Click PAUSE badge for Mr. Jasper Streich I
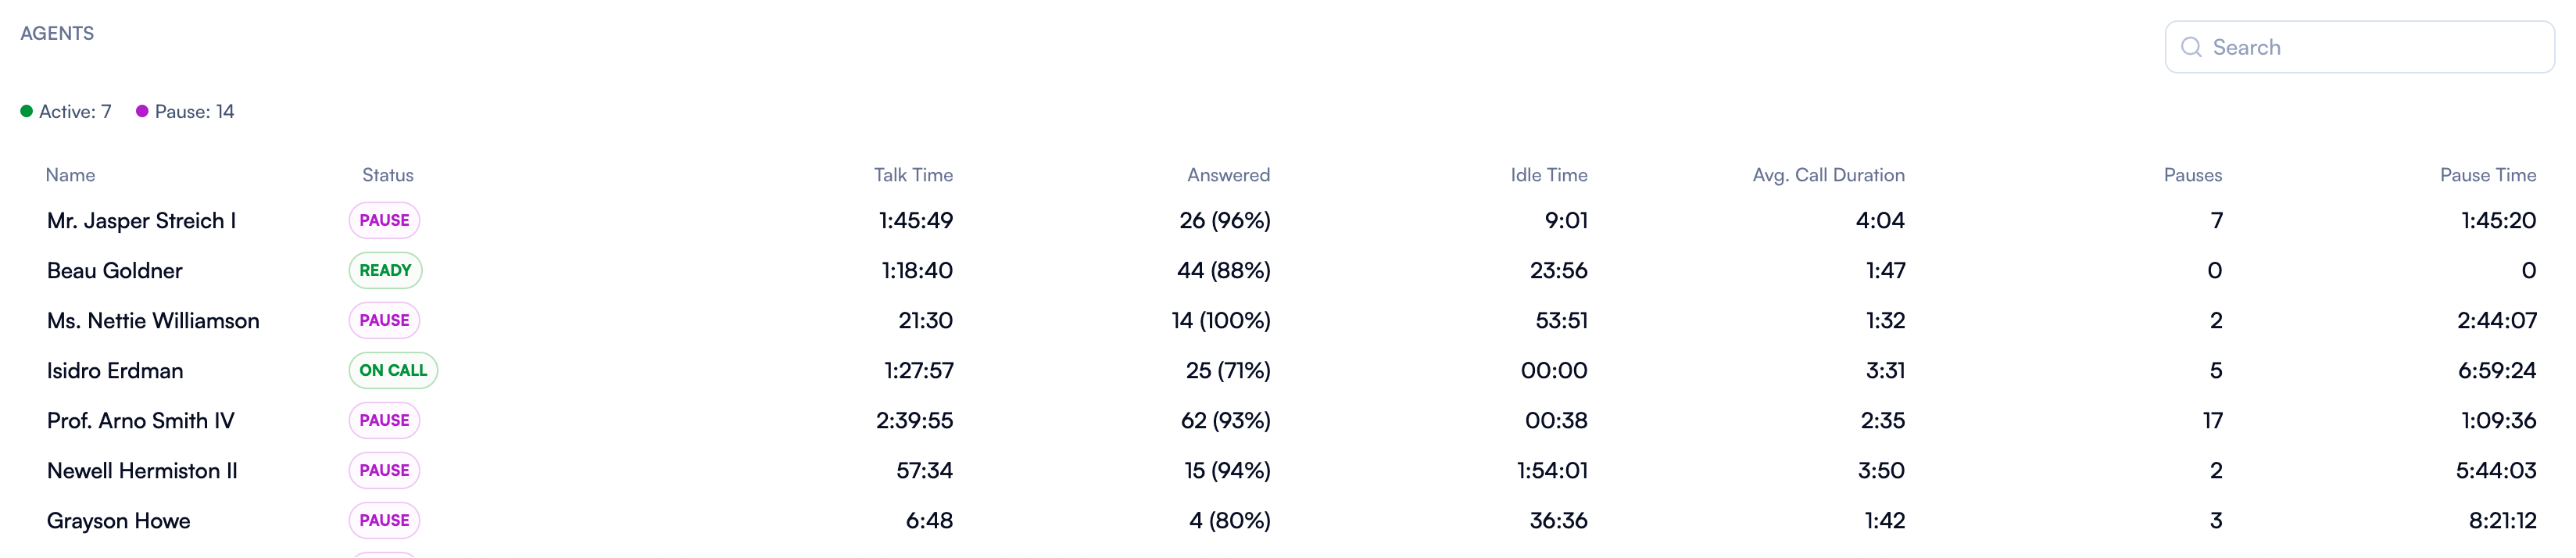The width and height of the screenshot is (2576, 558). pyautogui.click(x=384, y=220)
